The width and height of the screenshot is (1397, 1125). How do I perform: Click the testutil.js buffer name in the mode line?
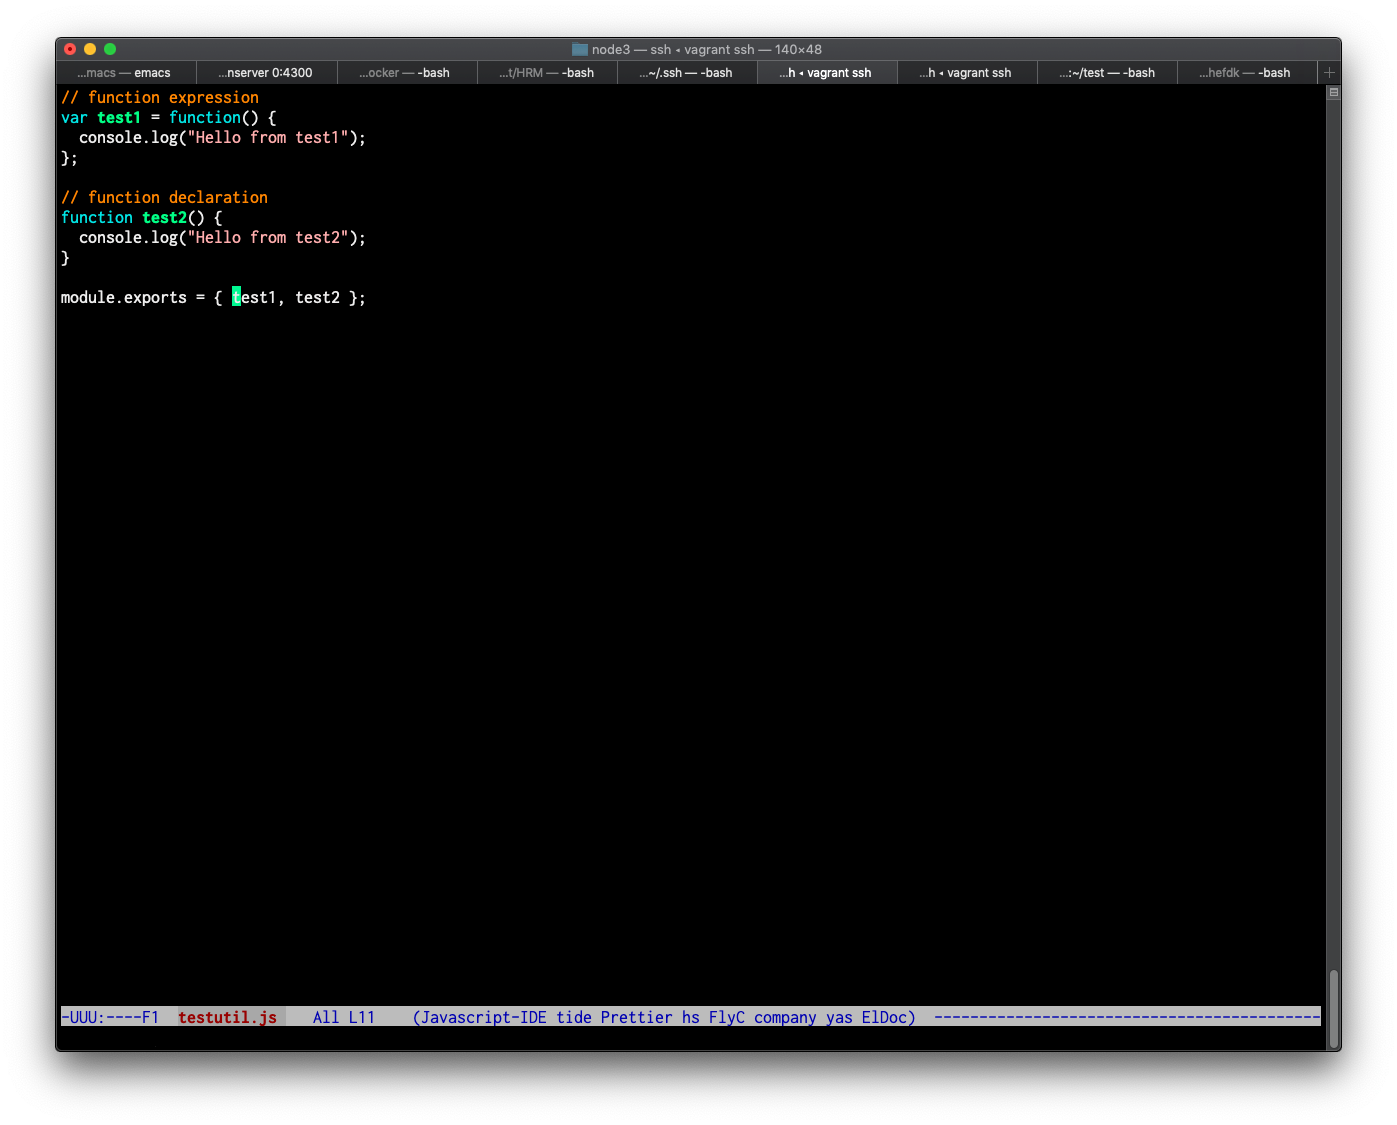tap(227, 1017)
